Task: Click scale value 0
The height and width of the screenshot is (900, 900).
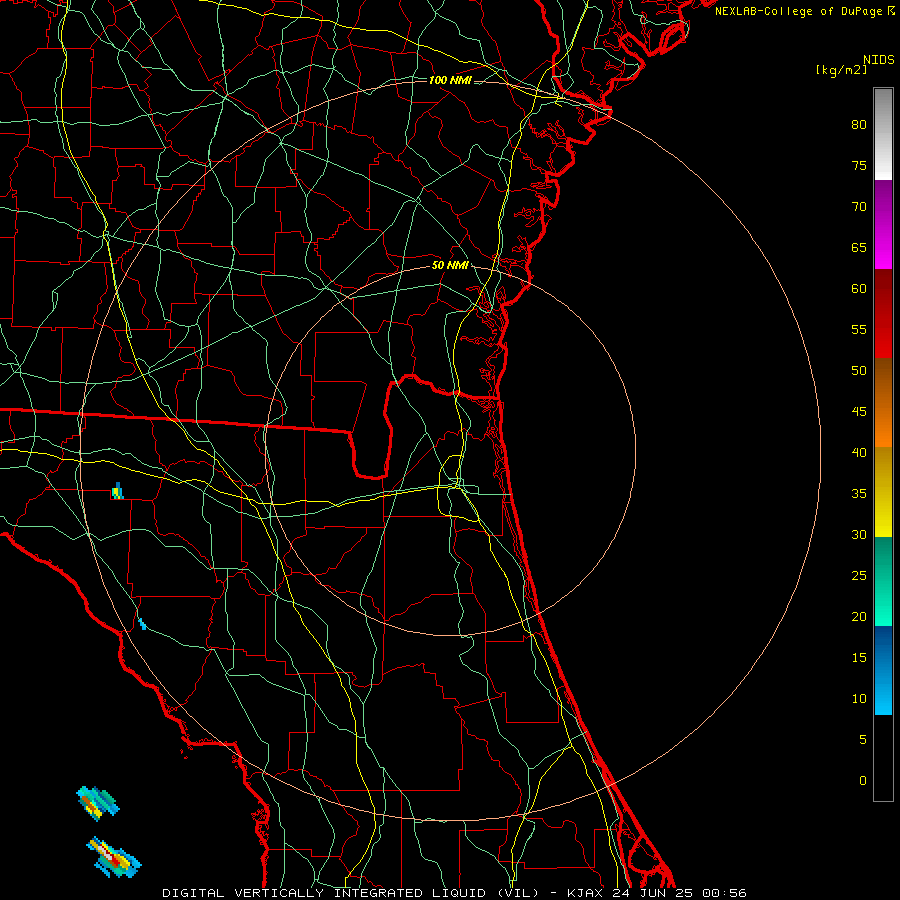Action: [863, 781]
